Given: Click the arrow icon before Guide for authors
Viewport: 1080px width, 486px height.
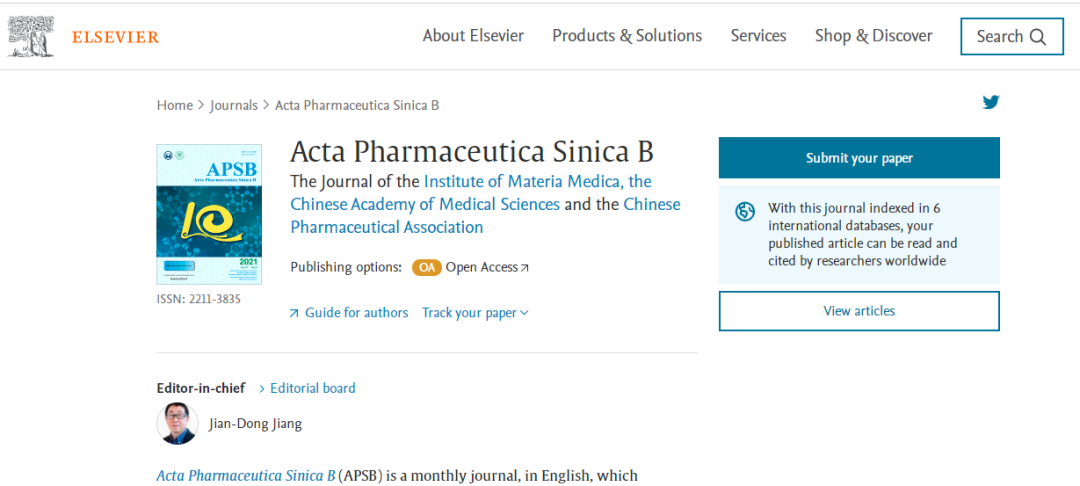Looking at the screenshot, I should (294, 313).
